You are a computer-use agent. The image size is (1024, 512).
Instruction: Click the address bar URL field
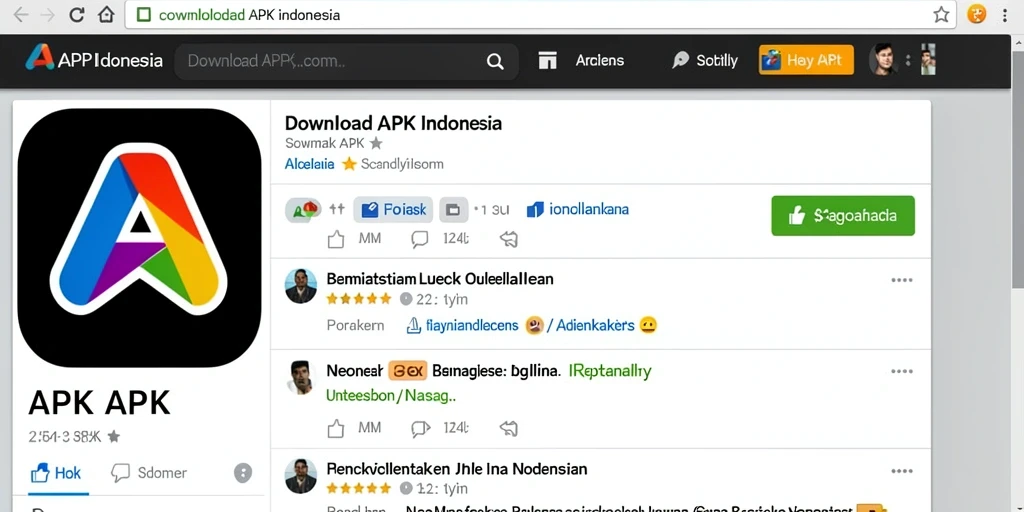pos(541,14)
